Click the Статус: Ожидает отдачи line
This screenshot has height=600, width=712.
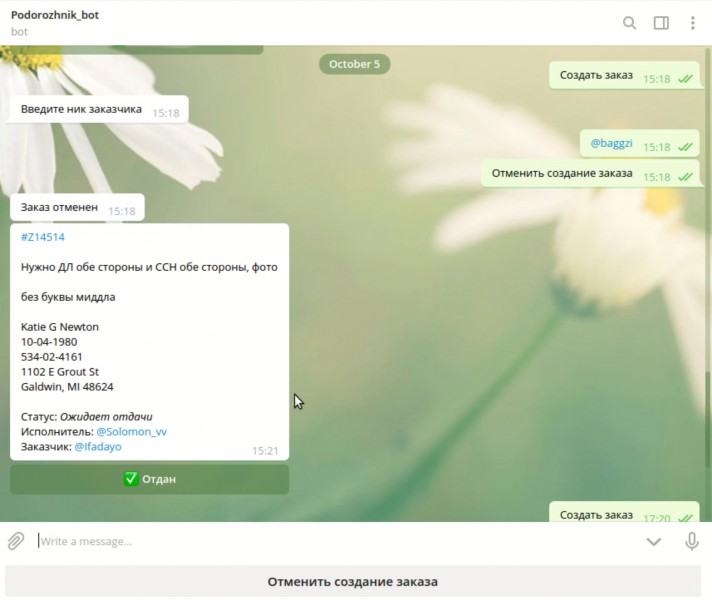pyautogui.click(x=87, y=417)
